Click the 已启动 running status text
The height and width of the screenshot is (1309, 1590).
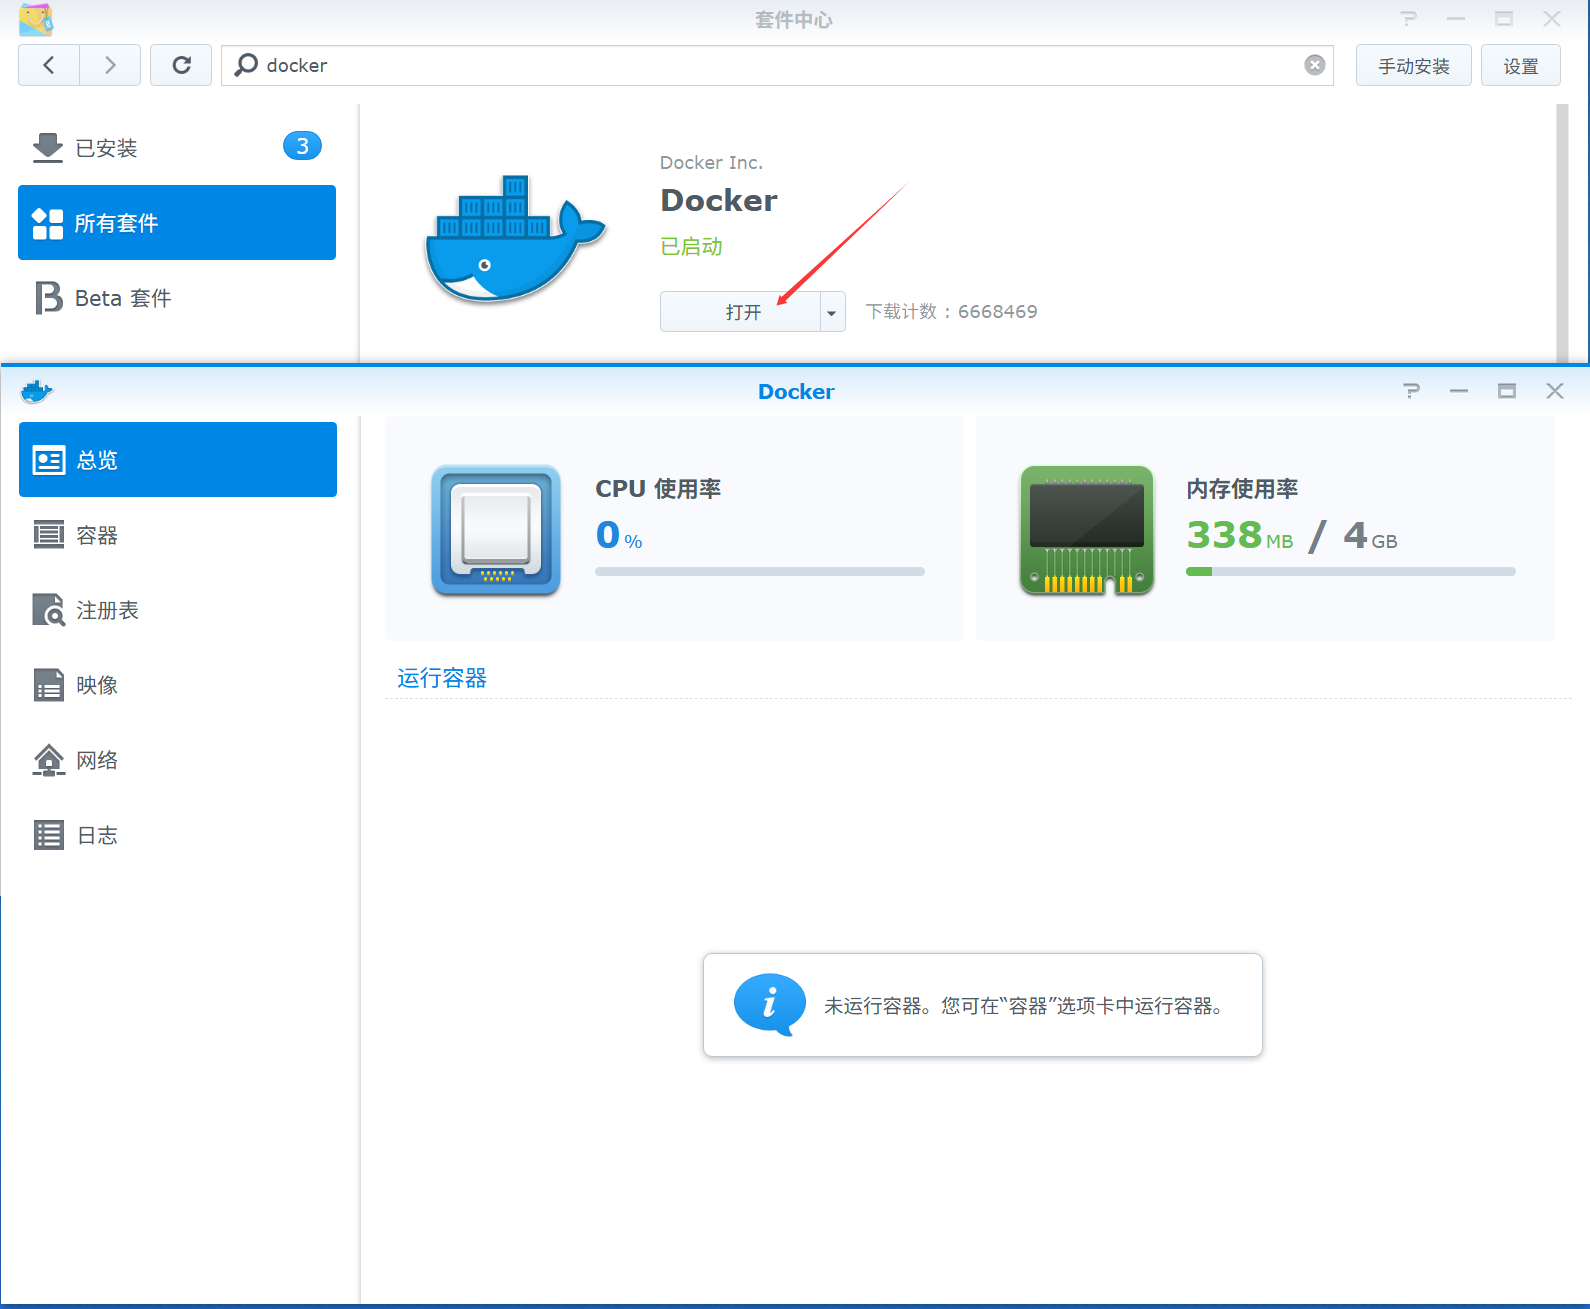(x=691, y=246)
